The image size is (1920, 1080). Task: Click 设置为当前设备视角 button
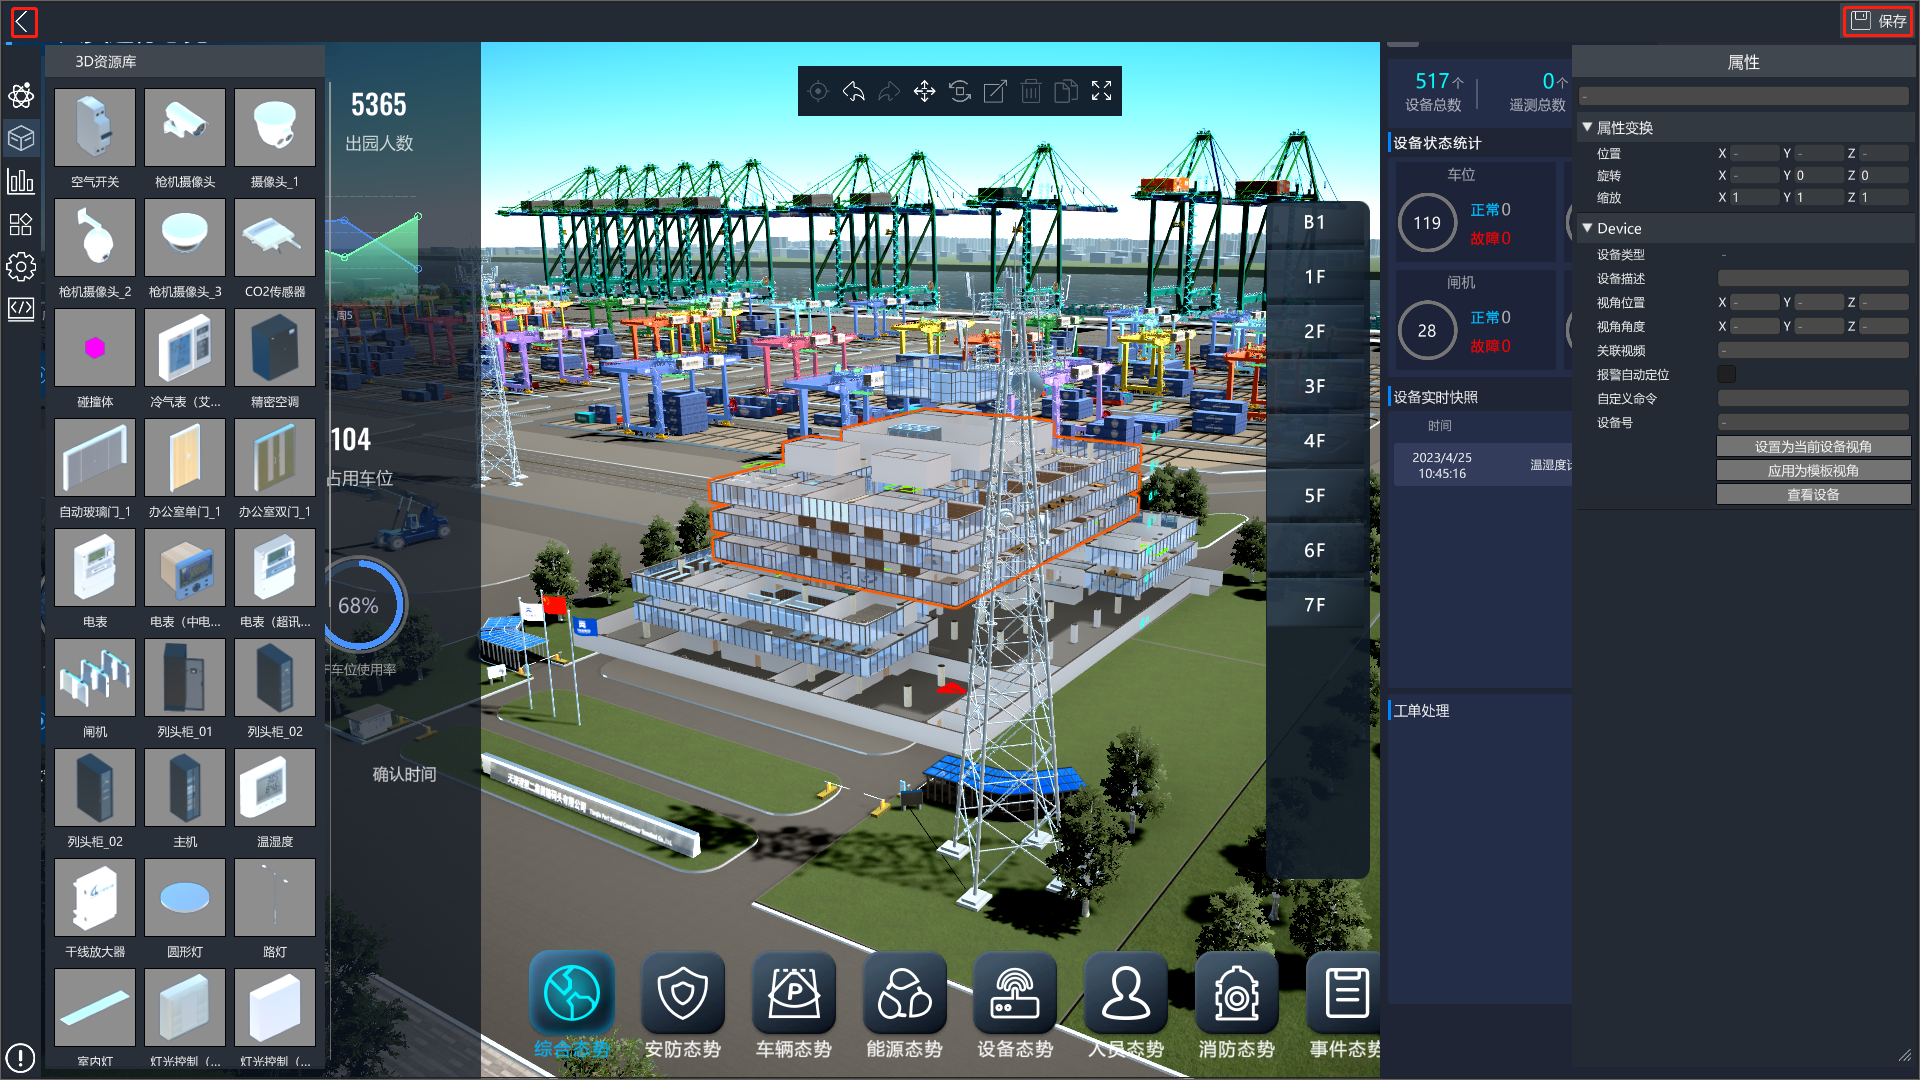[1812, 447]
